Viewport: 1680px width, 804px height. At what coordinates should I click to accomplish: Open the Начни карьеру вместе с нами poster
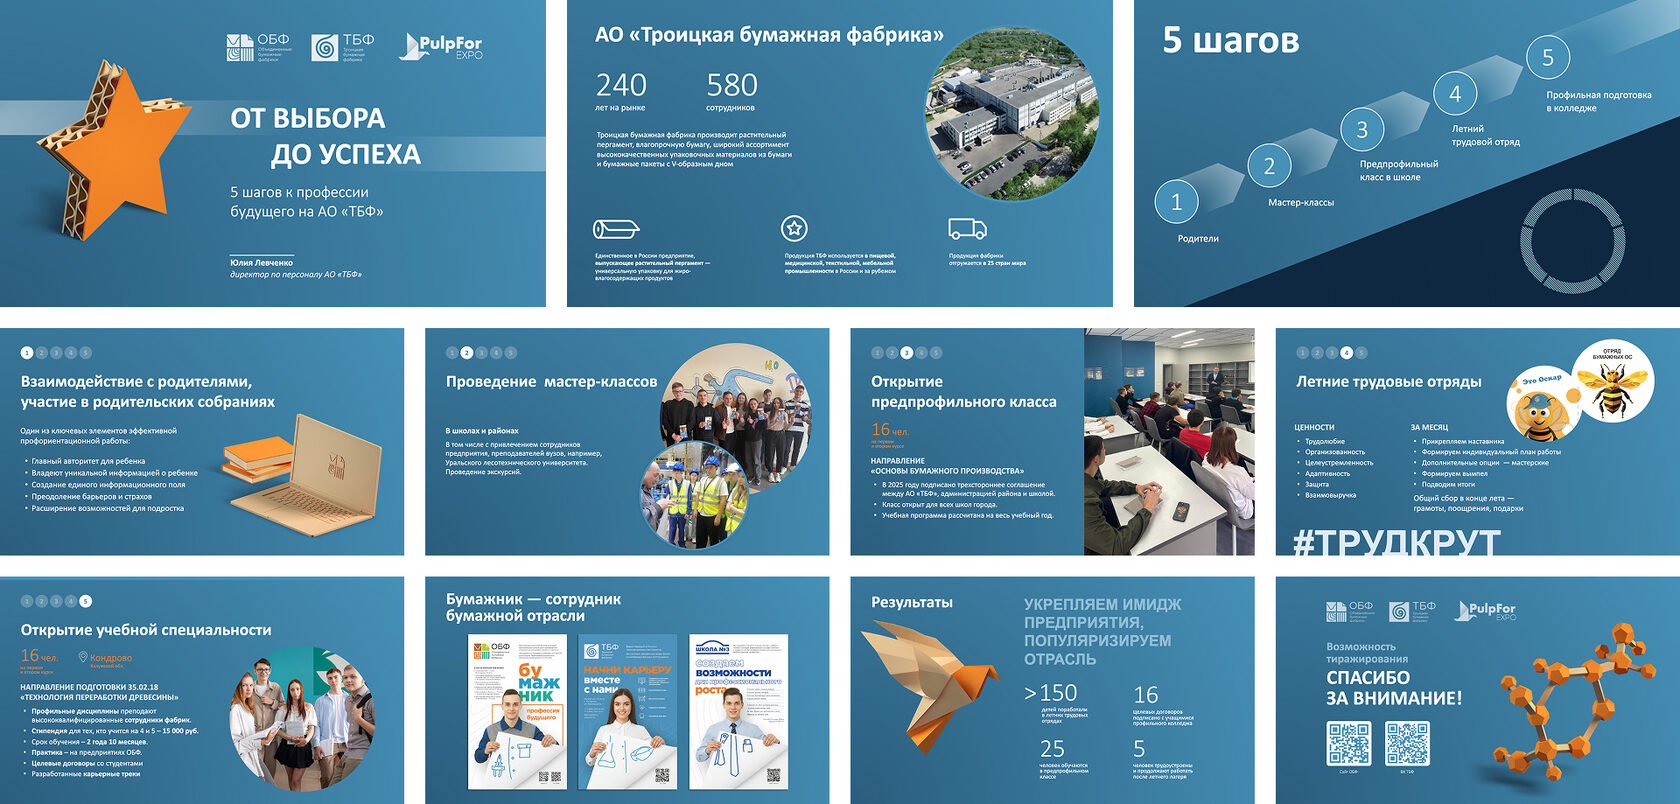point(627,713)
